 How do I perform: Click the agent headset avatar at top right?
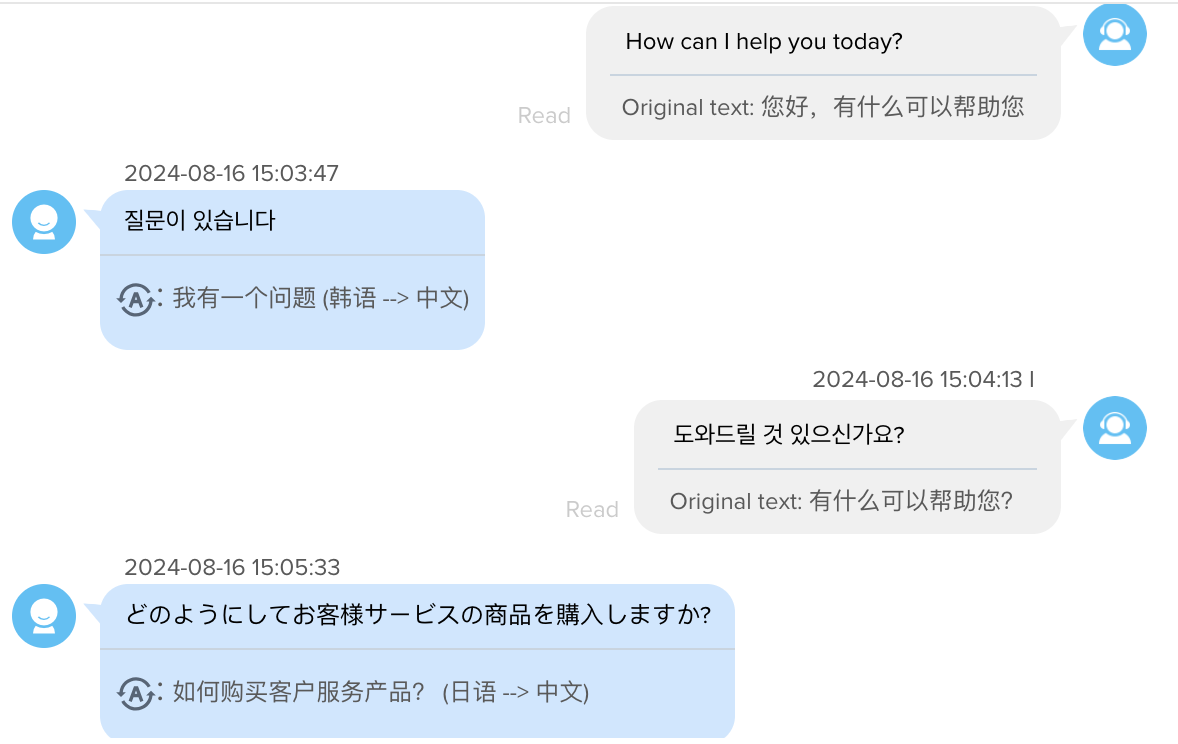(1114, 35)
